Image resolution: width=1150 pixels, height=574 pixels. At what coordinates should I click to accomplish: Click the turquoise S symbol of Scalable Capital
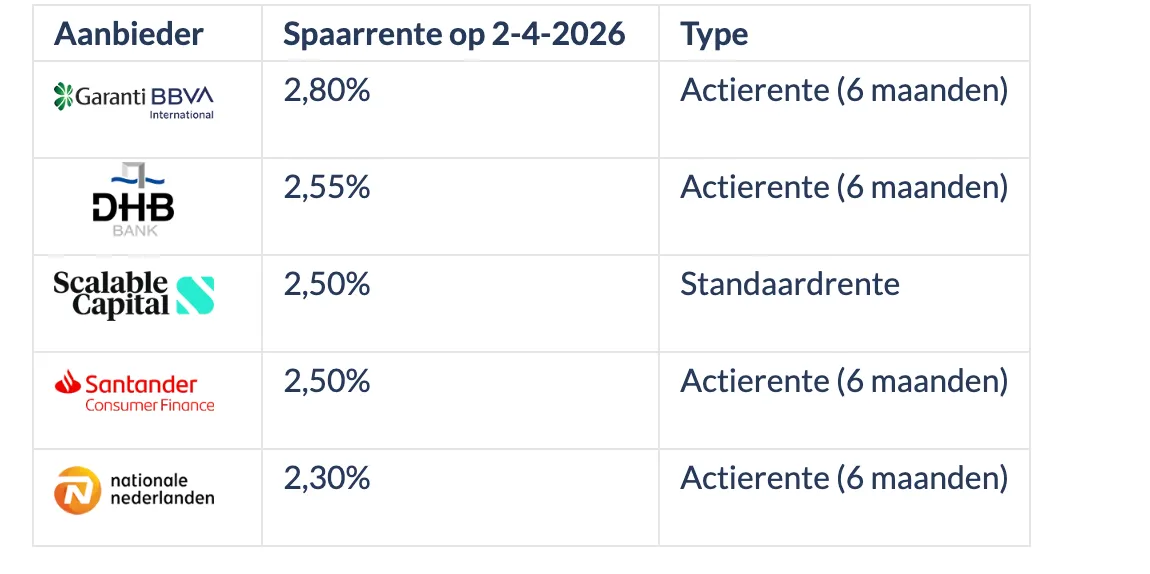195,295
